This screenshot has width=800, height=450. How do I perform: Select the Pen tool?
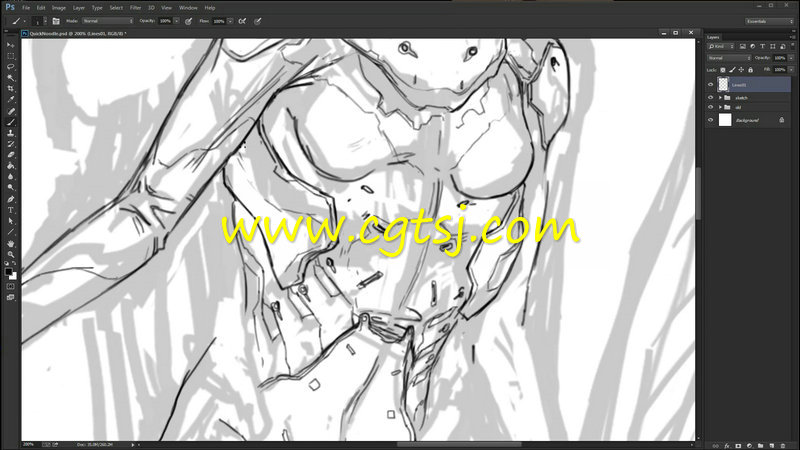(x=10, y=199)
